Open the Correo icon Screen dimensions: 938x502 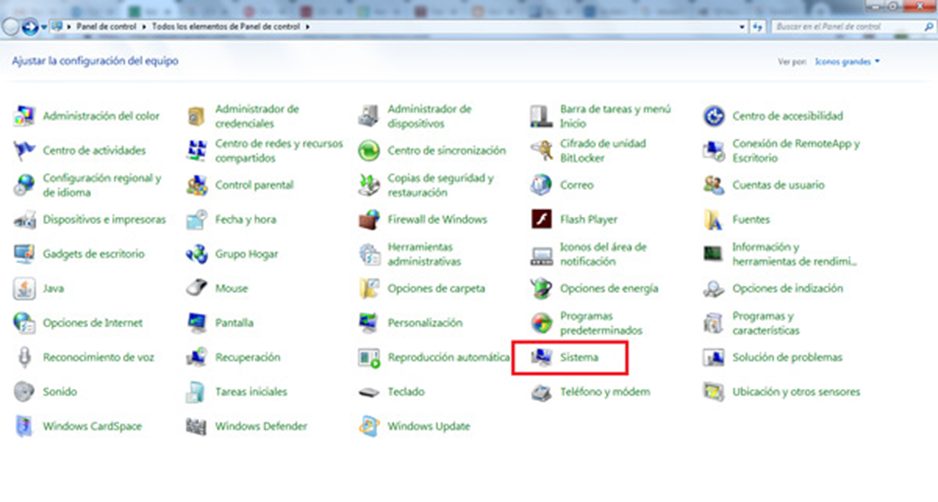click(541, 185)
